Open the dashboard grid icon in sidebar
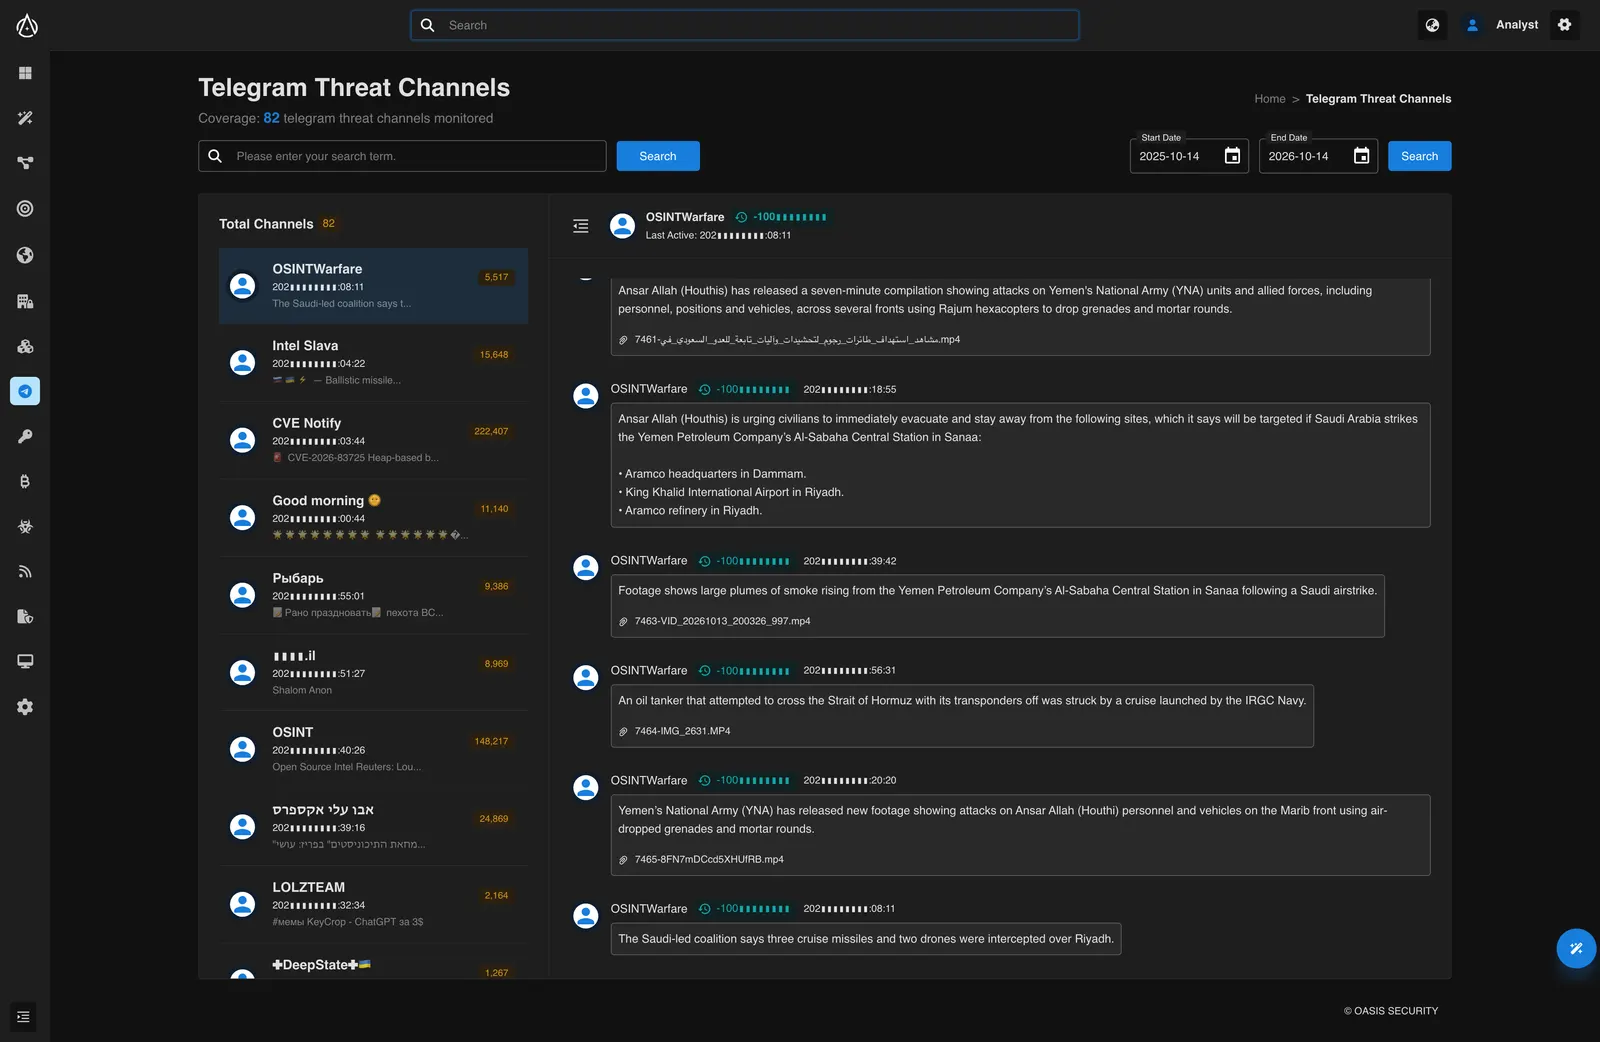 coord(25,73)
